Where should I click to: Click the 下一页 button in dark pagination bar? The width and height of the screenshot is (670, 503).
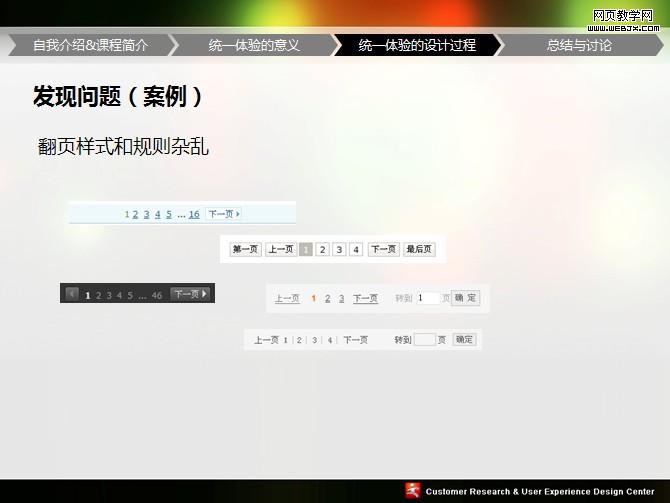190,294
